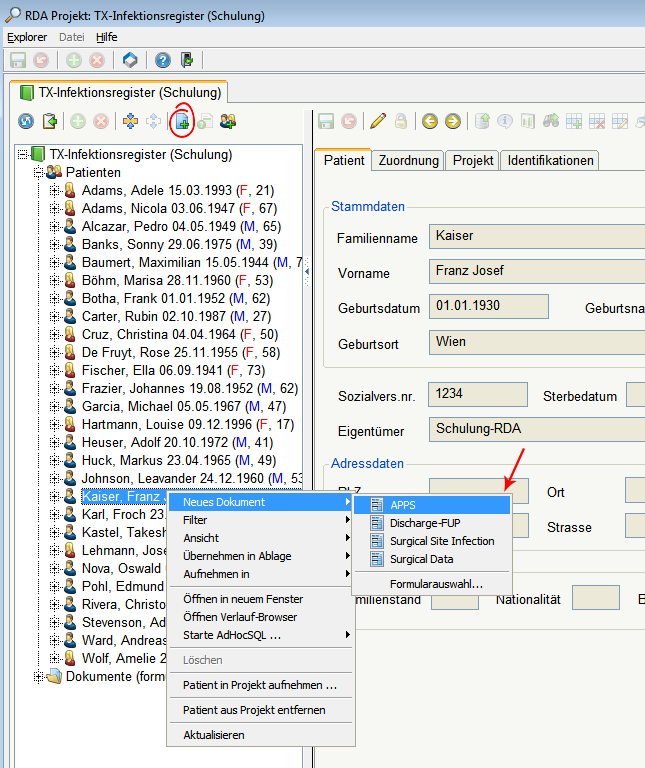Click the exit door icon in main toolbar
645x768 pixels.
point(186,60)
